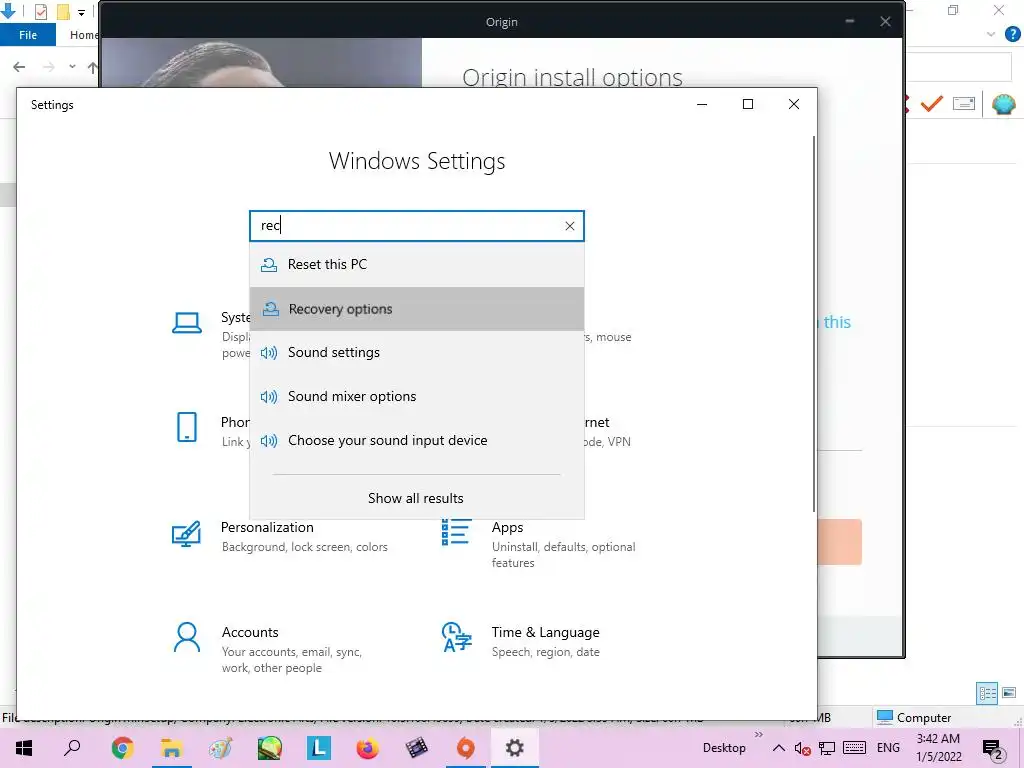Open Apps category label
Screen dimensions: 1024x768
click(x=507, y=527)
